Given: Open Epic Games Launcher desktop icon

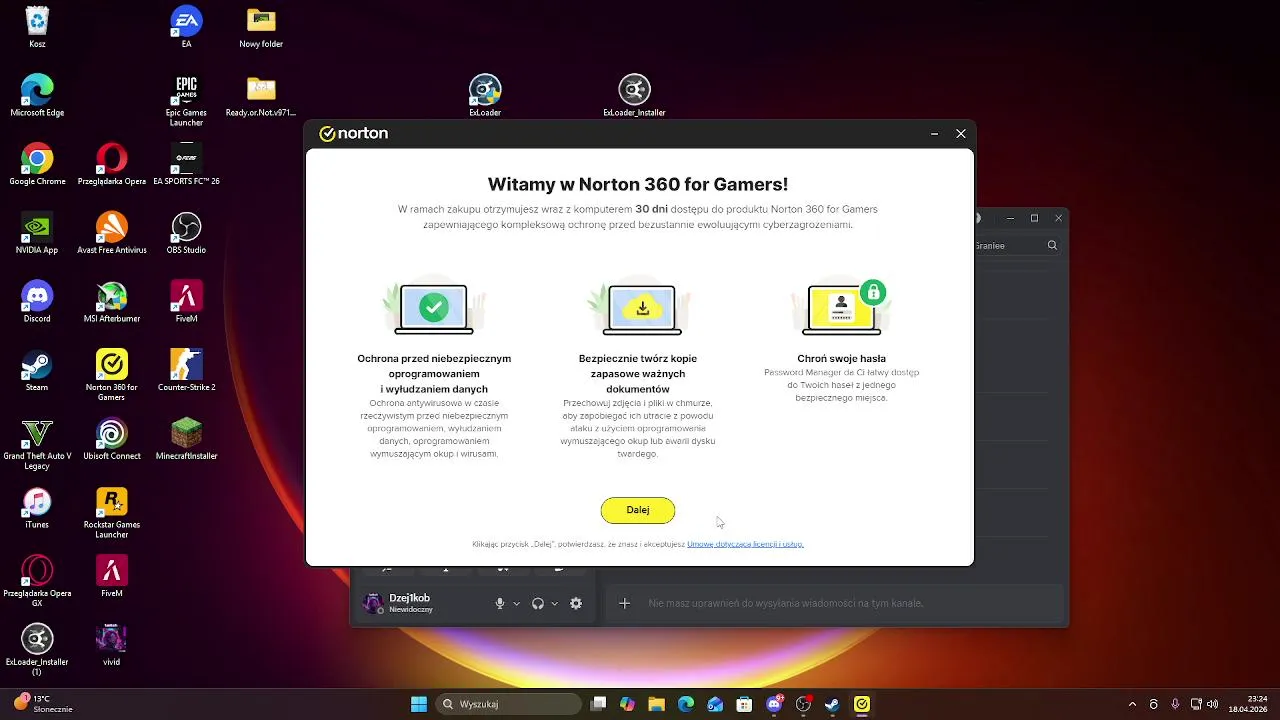Looking at the screenshot, I should [186, 100].
